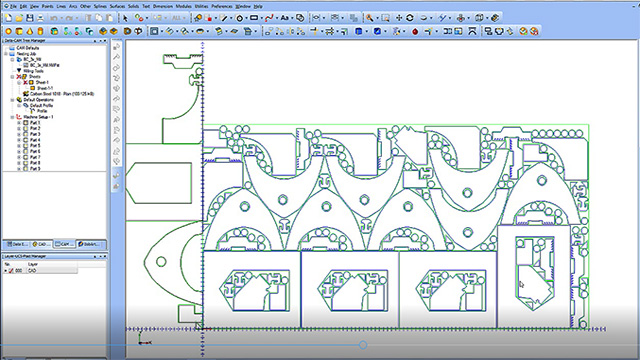The height and width of the screenshot is (360, 640).
Task: Open the dropdown arrow beside zoom magnifier
Action: [x=377, y=18]
